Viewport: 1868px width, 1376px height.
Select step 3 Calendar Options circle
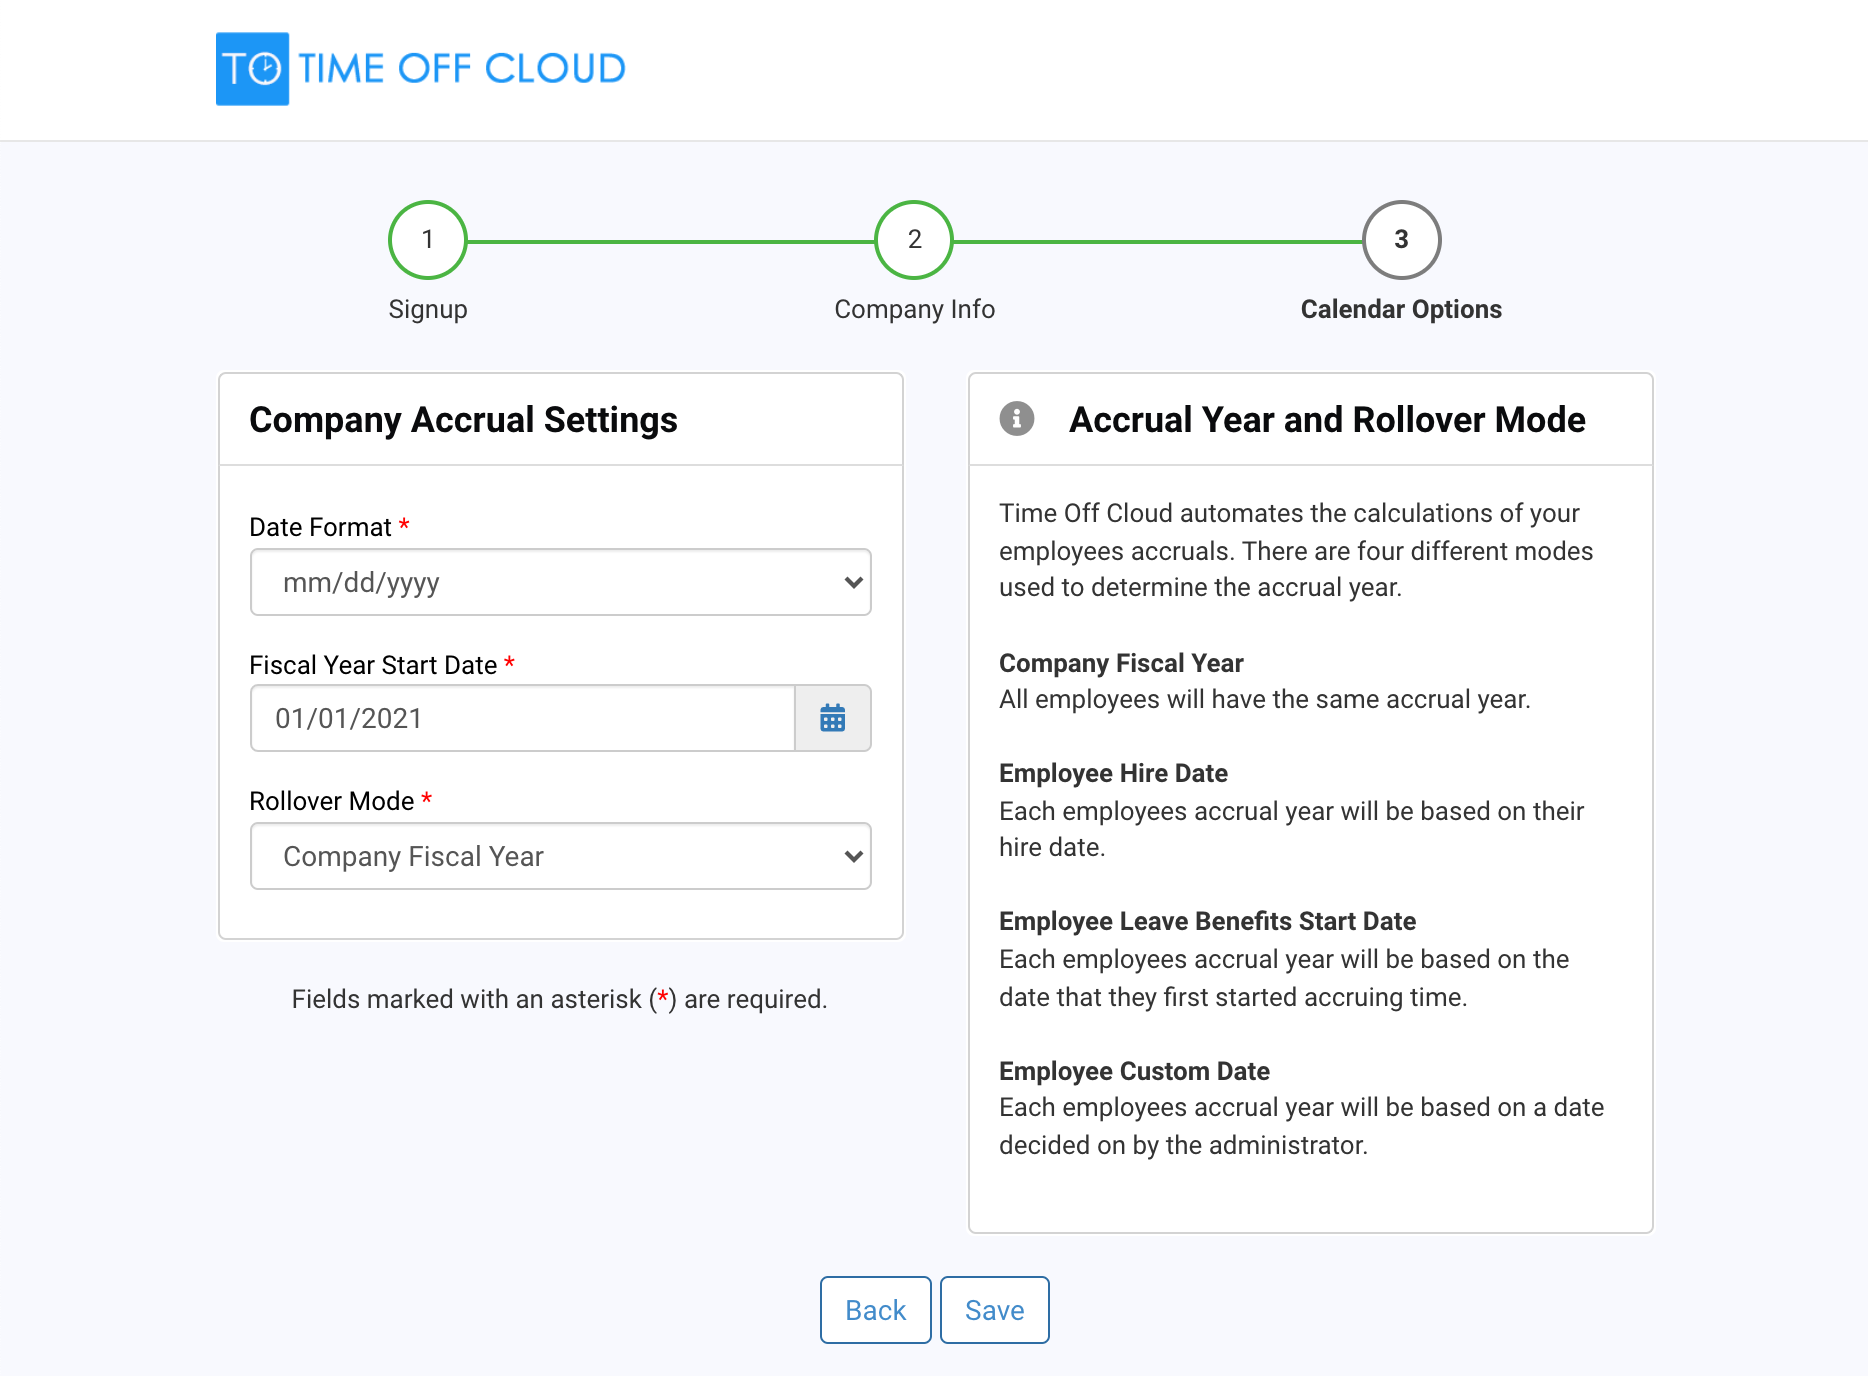click(x=1400, y=240)
